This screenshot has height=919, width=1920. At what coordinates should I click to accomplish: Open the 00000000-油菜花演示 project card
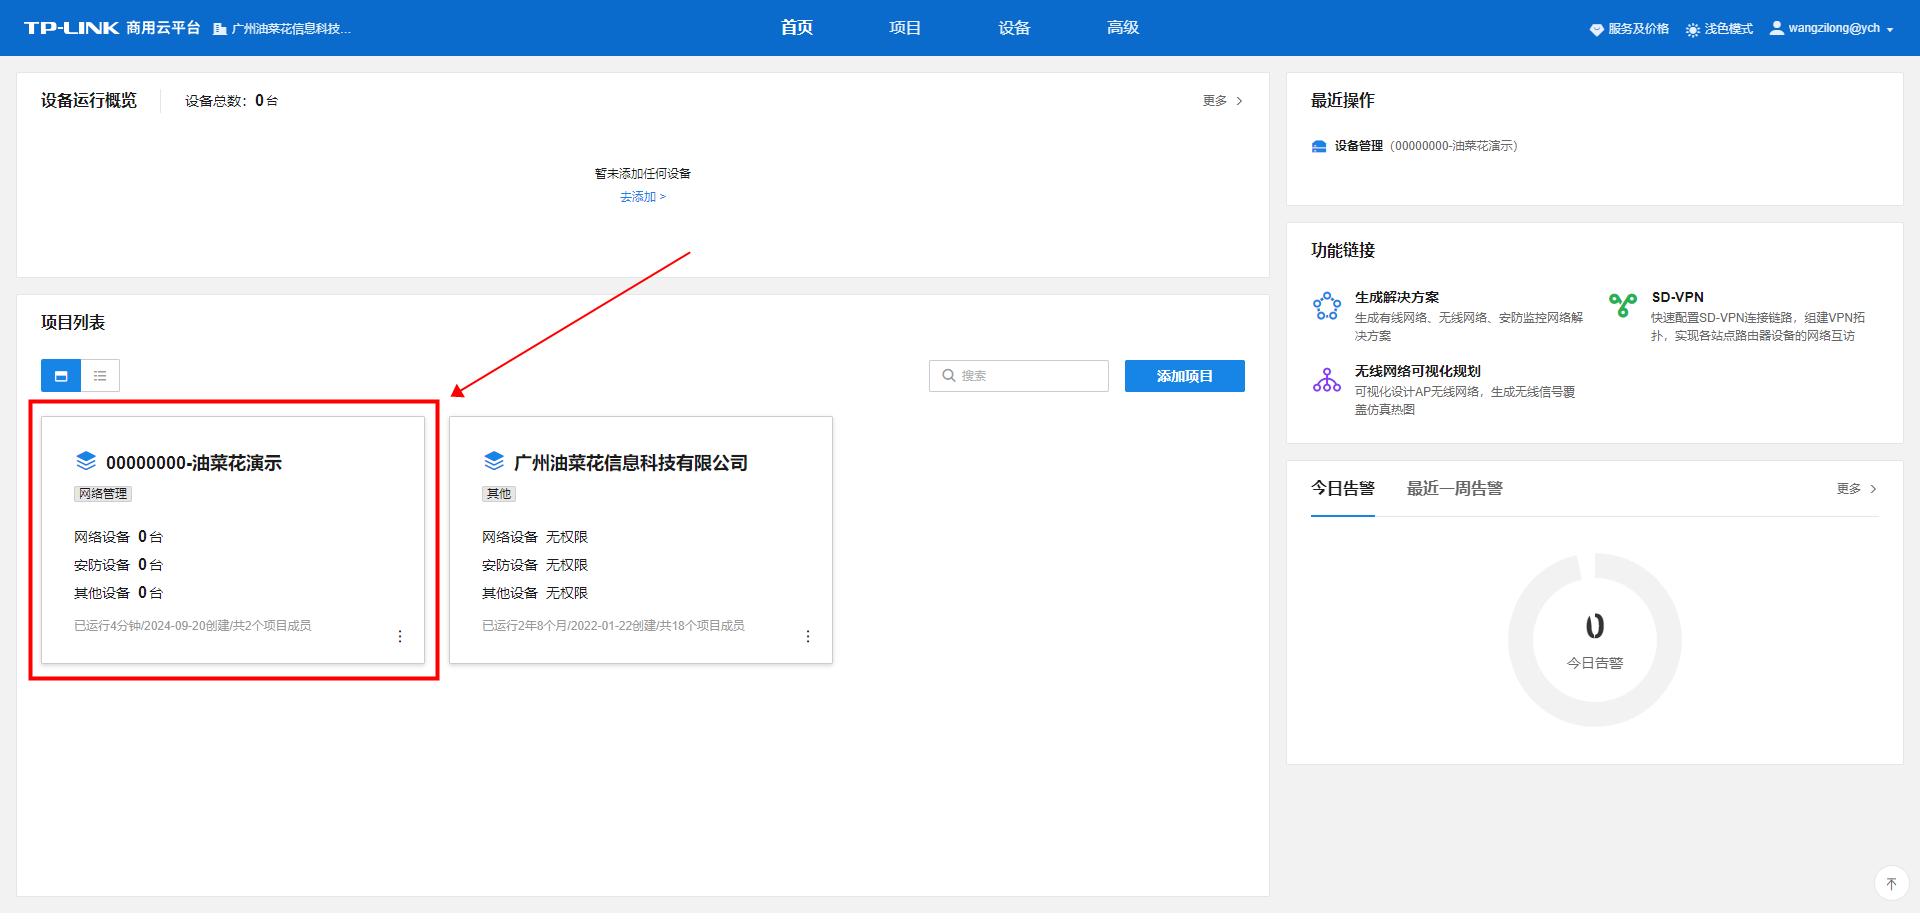233,540
